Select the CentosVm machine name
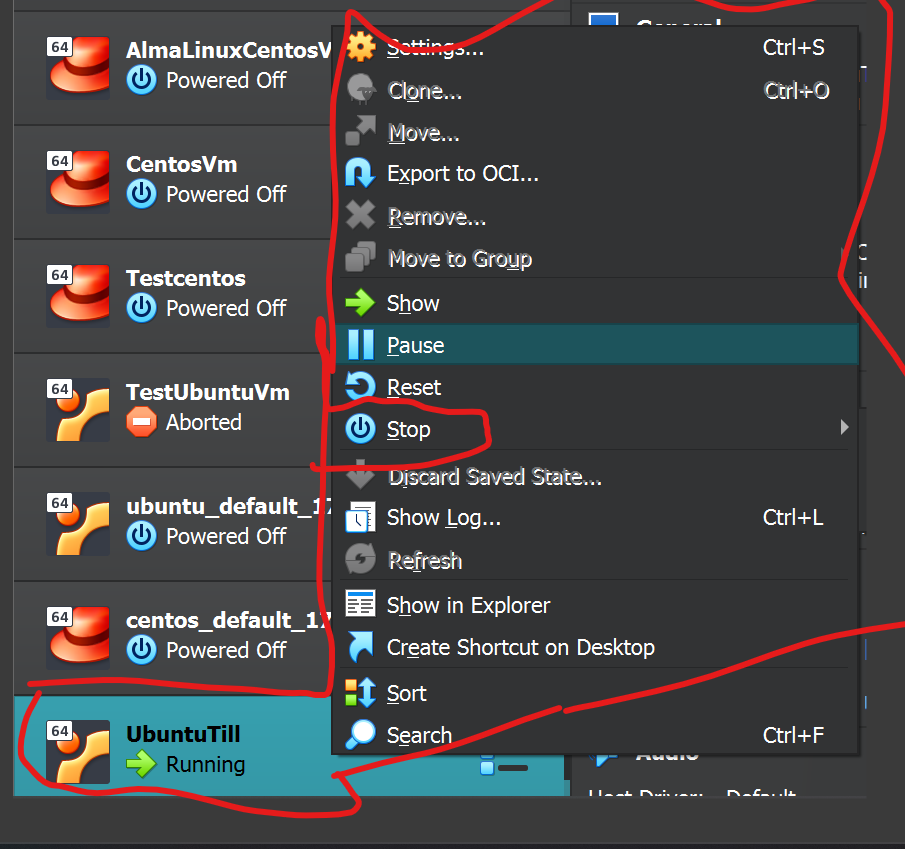905x849 pixels. (x=182, y=164)
